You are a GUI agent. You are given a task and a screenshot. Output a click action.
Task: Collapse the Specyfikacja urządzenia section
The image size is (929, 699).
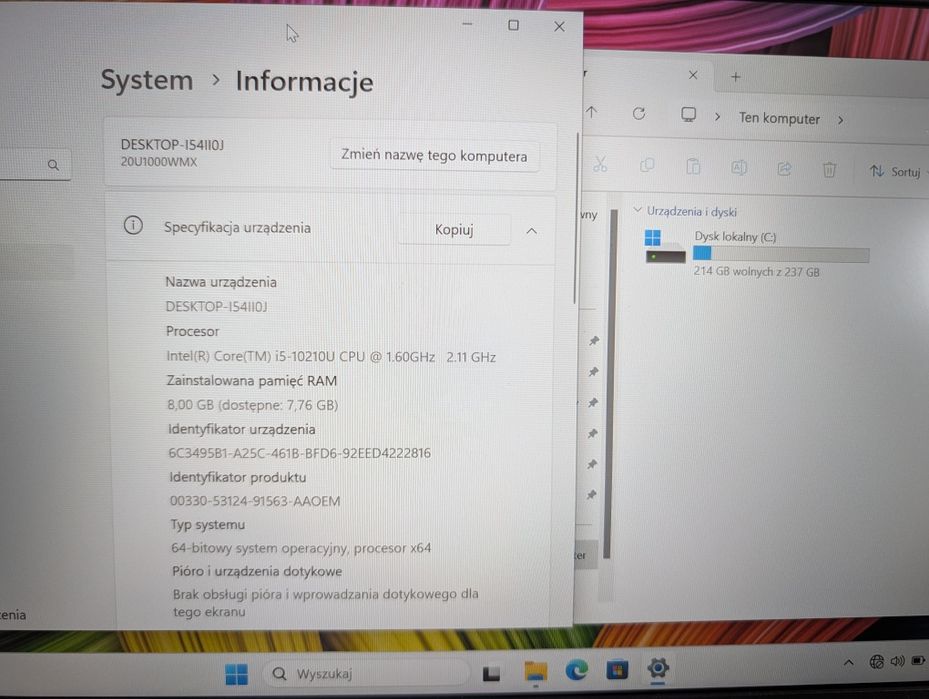coord(531,231)
